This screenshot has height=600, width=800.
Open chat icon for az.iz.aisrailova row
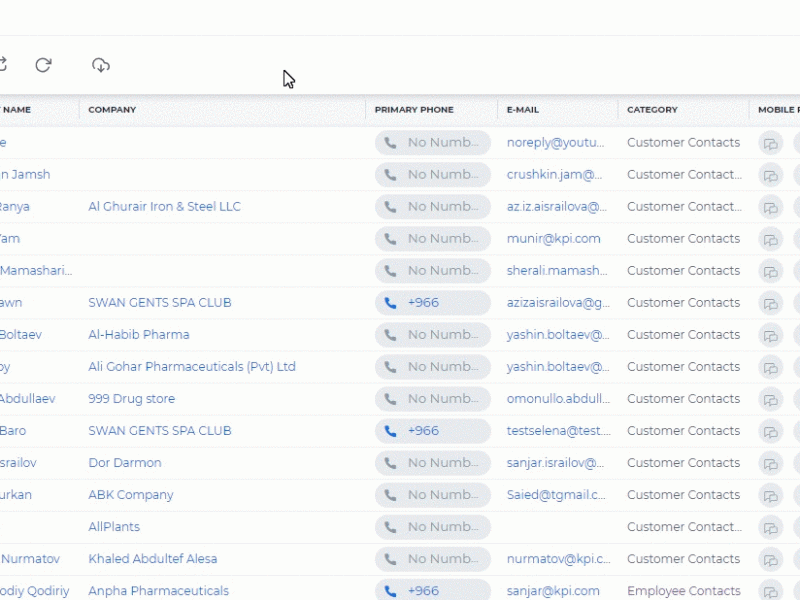click(770, 208)
